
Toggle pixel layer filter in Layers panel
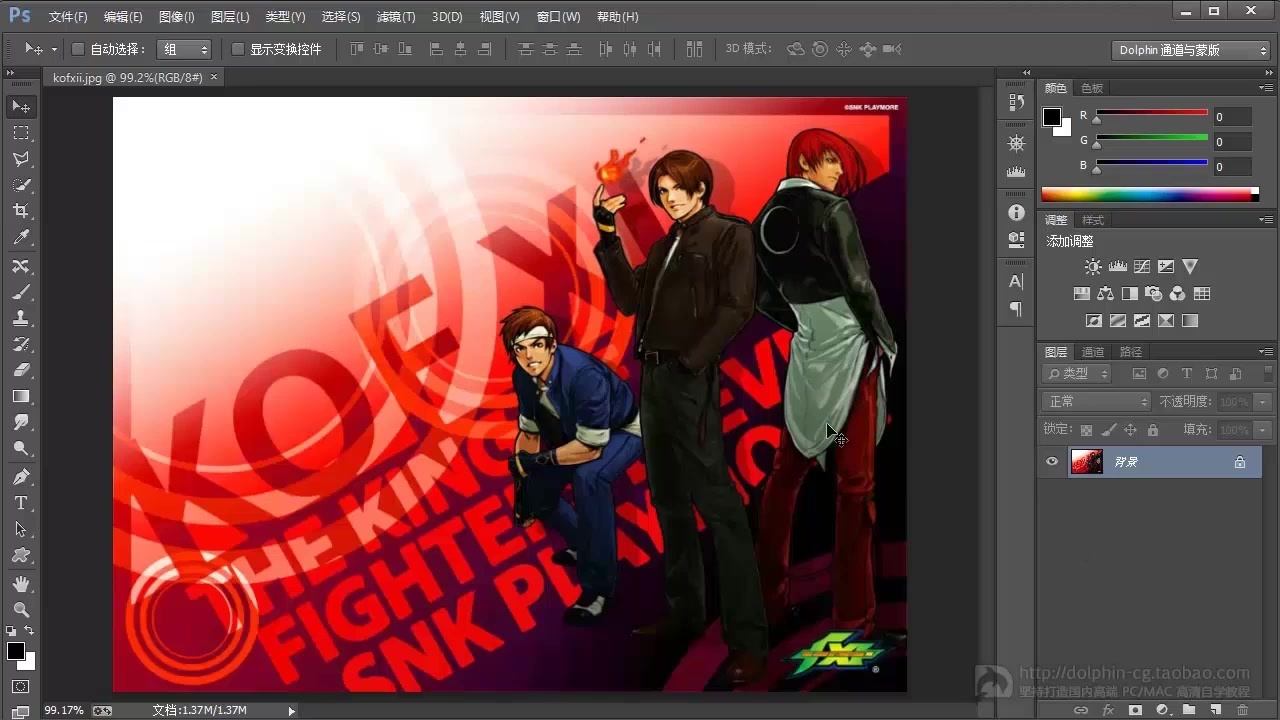[x=1139, y=374]
